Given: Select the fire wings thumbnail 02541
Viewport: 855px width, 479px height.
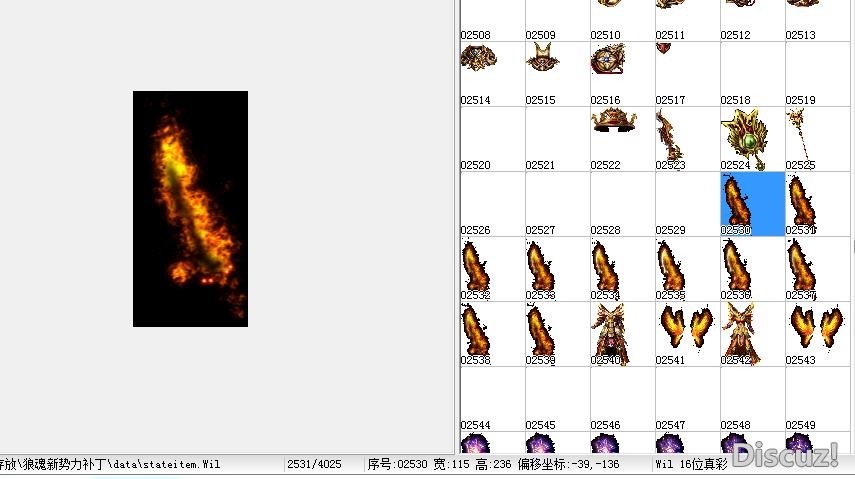Looking at the screenshot, I should click(688, 334).
